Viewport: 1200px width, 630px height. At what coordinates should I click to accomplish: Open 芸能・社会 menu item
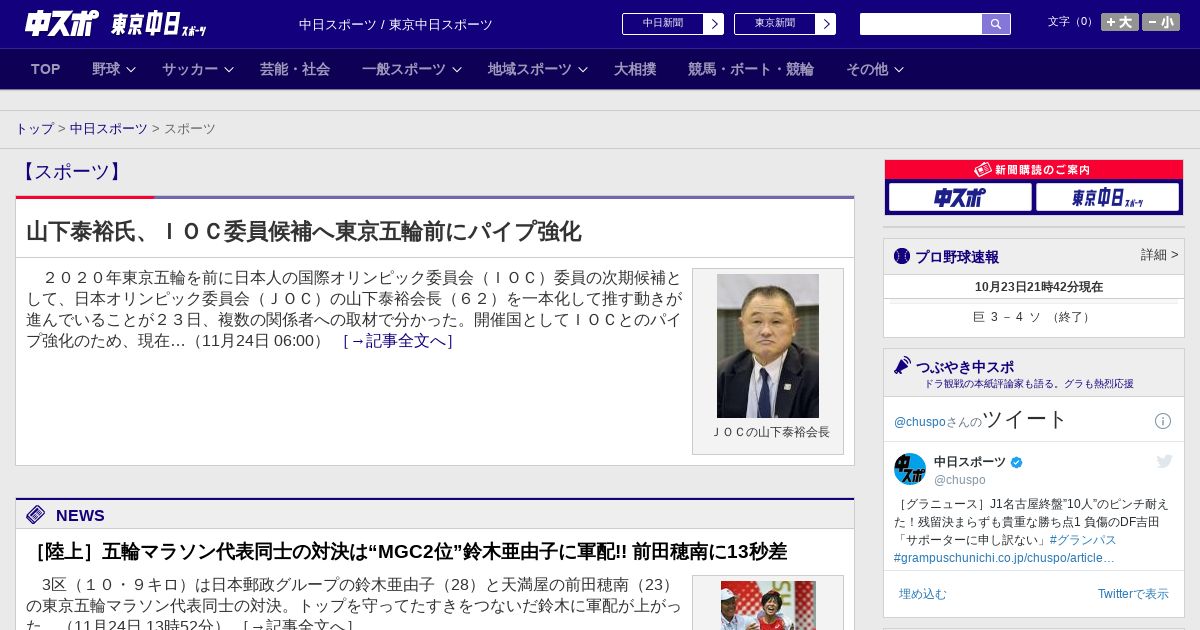(295, 69)
